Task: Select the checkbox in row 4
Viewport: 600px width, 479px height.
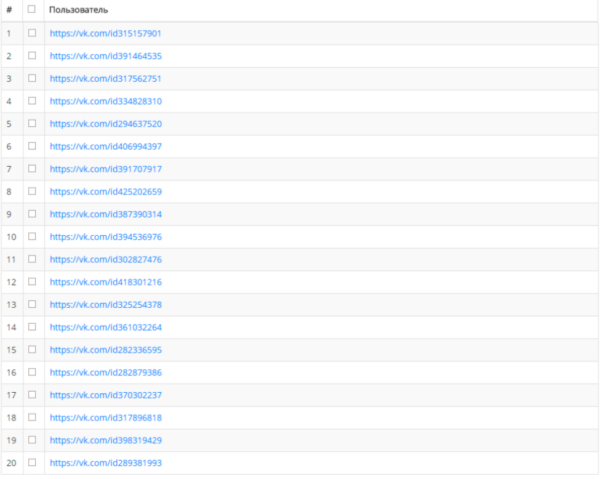Action: 32,101
